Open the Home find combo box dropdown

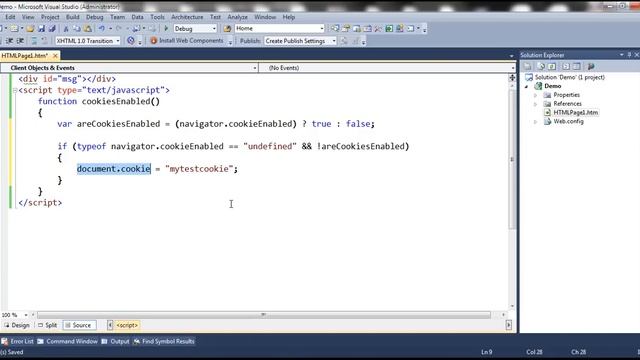[322, 29]
